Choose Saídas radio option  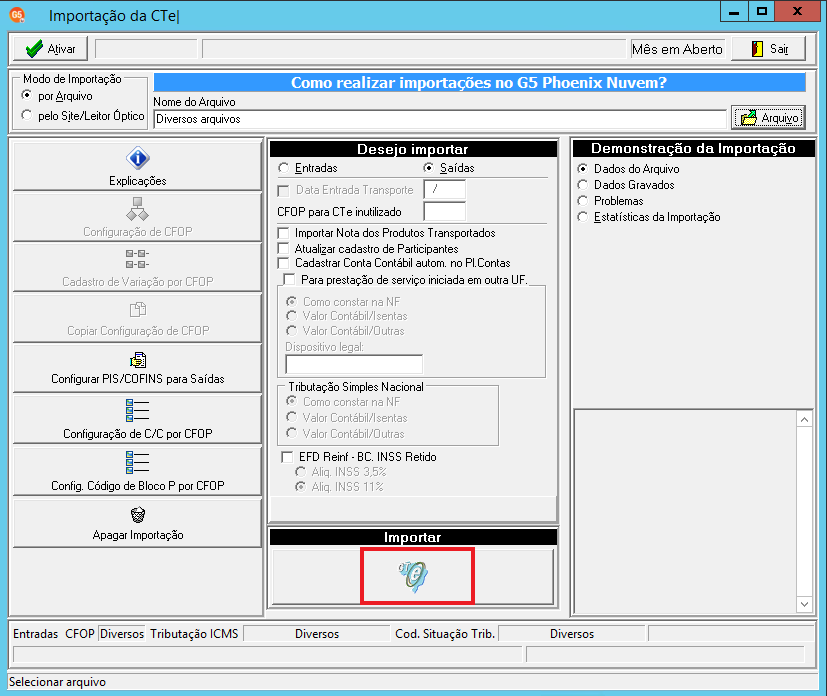coord(429,168)
